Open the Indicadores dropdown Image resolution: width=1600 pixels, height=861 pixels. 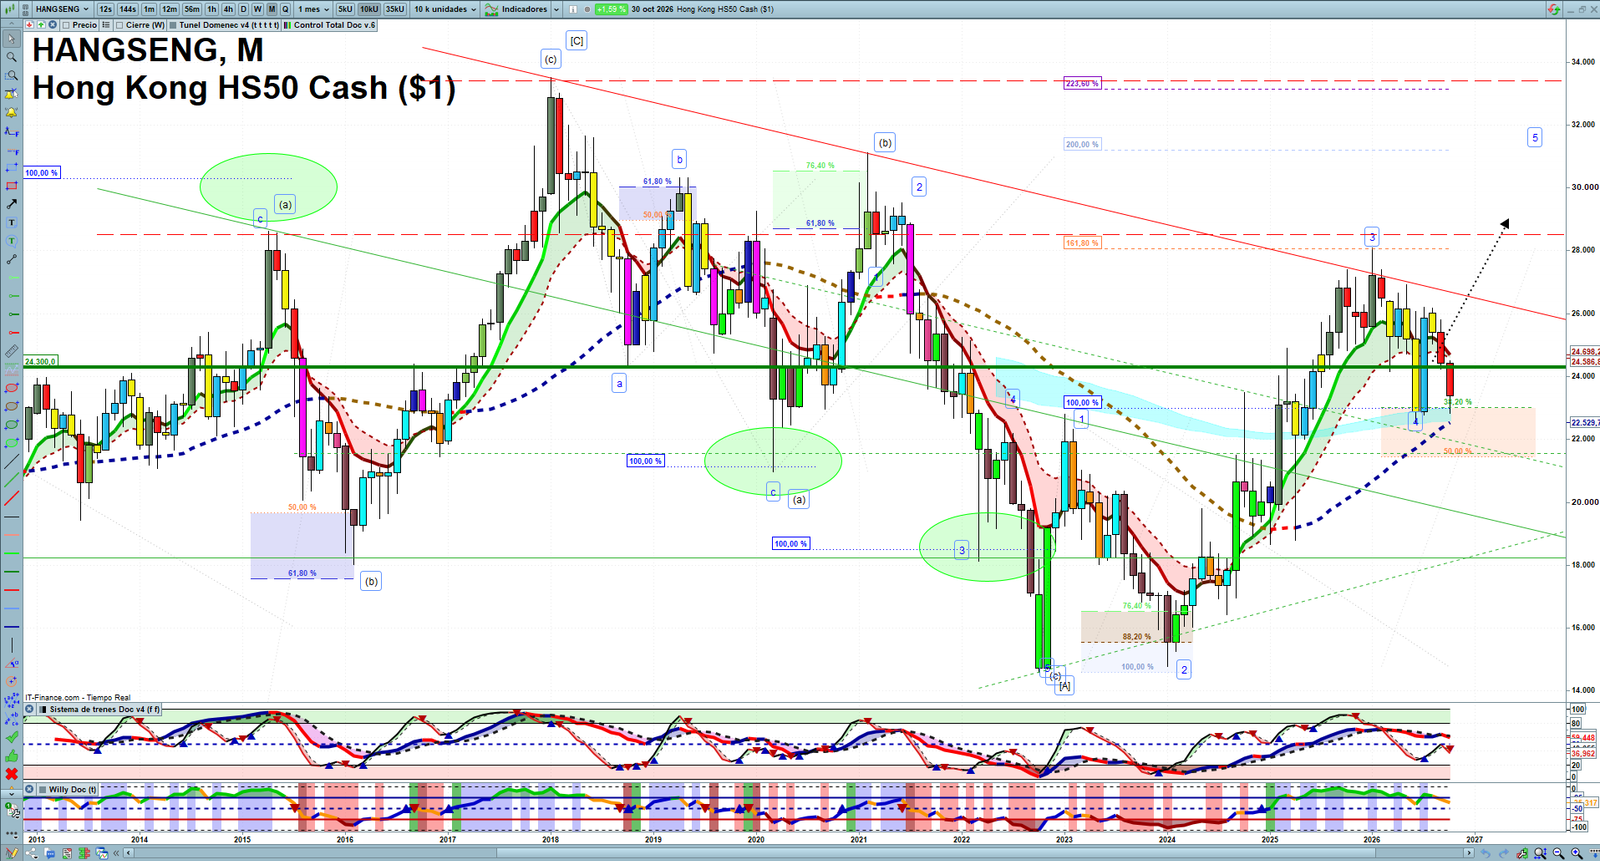click(523, 9)
